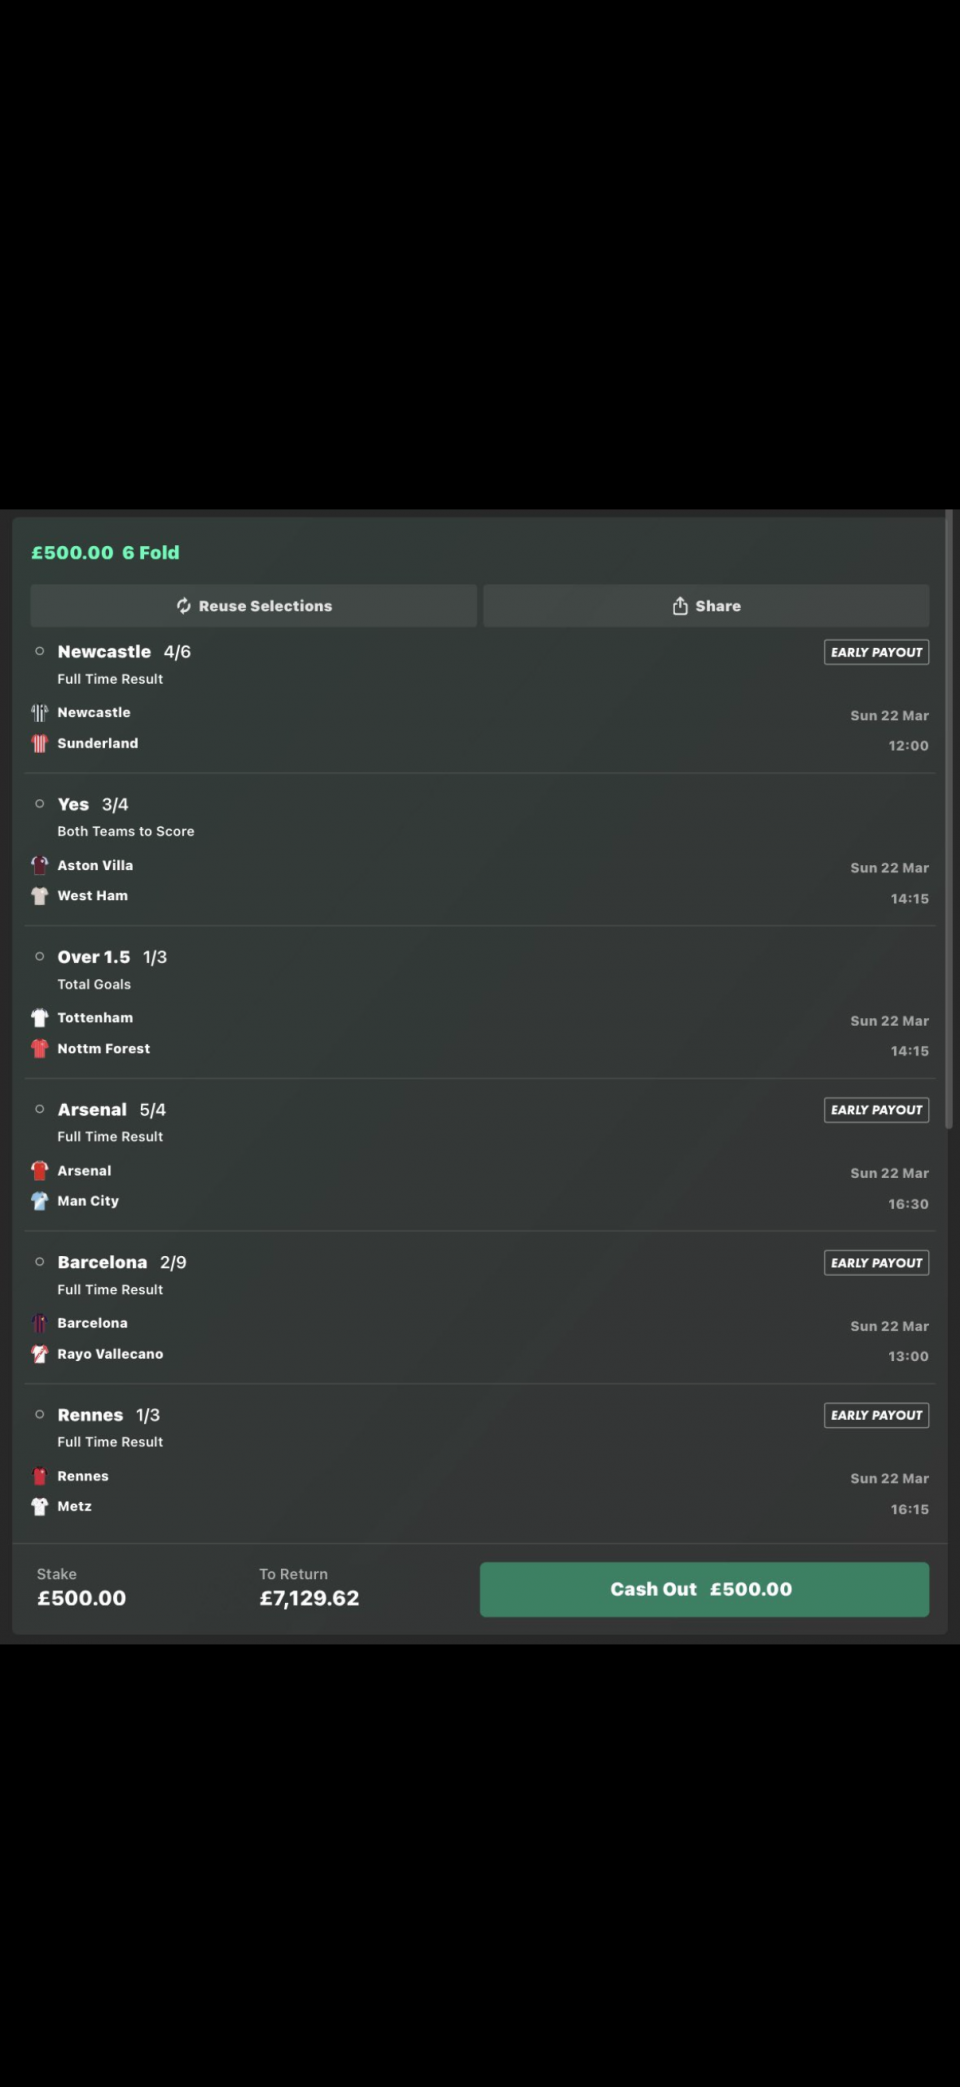The image size is (960, 2087).
Task: Click the Barcelona shirt icon
Action: tap(40, 1324)
